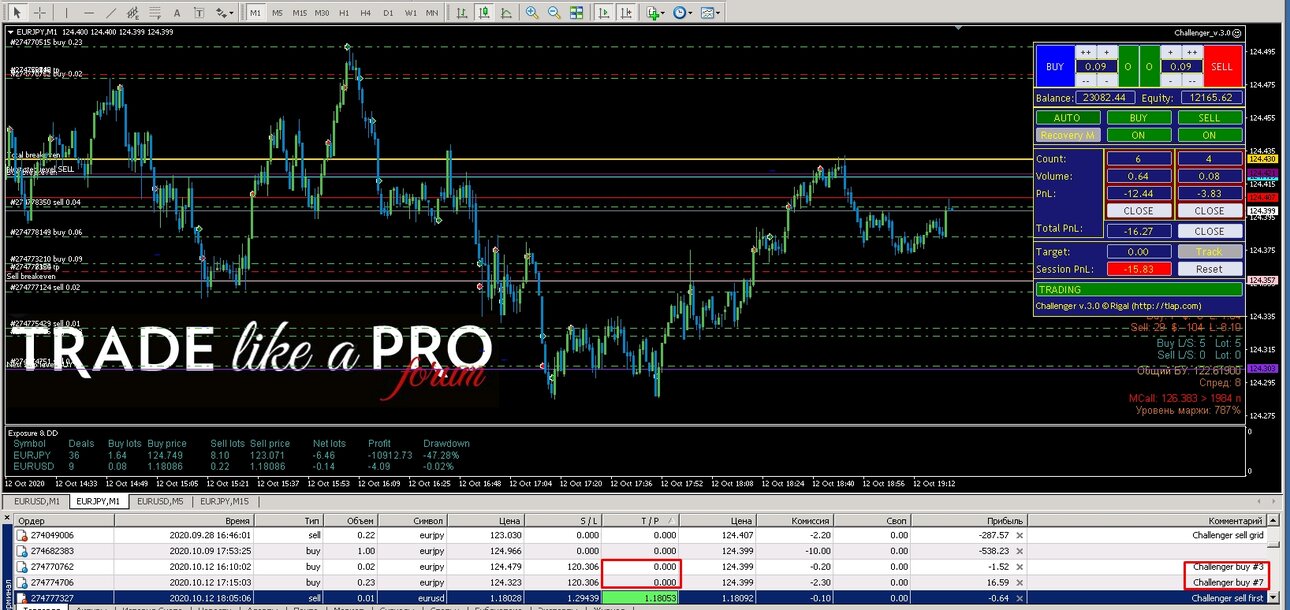1290x610 pixels.
Task: Toggle the green BUY mode button beside AUTO
Action: 1138,118
